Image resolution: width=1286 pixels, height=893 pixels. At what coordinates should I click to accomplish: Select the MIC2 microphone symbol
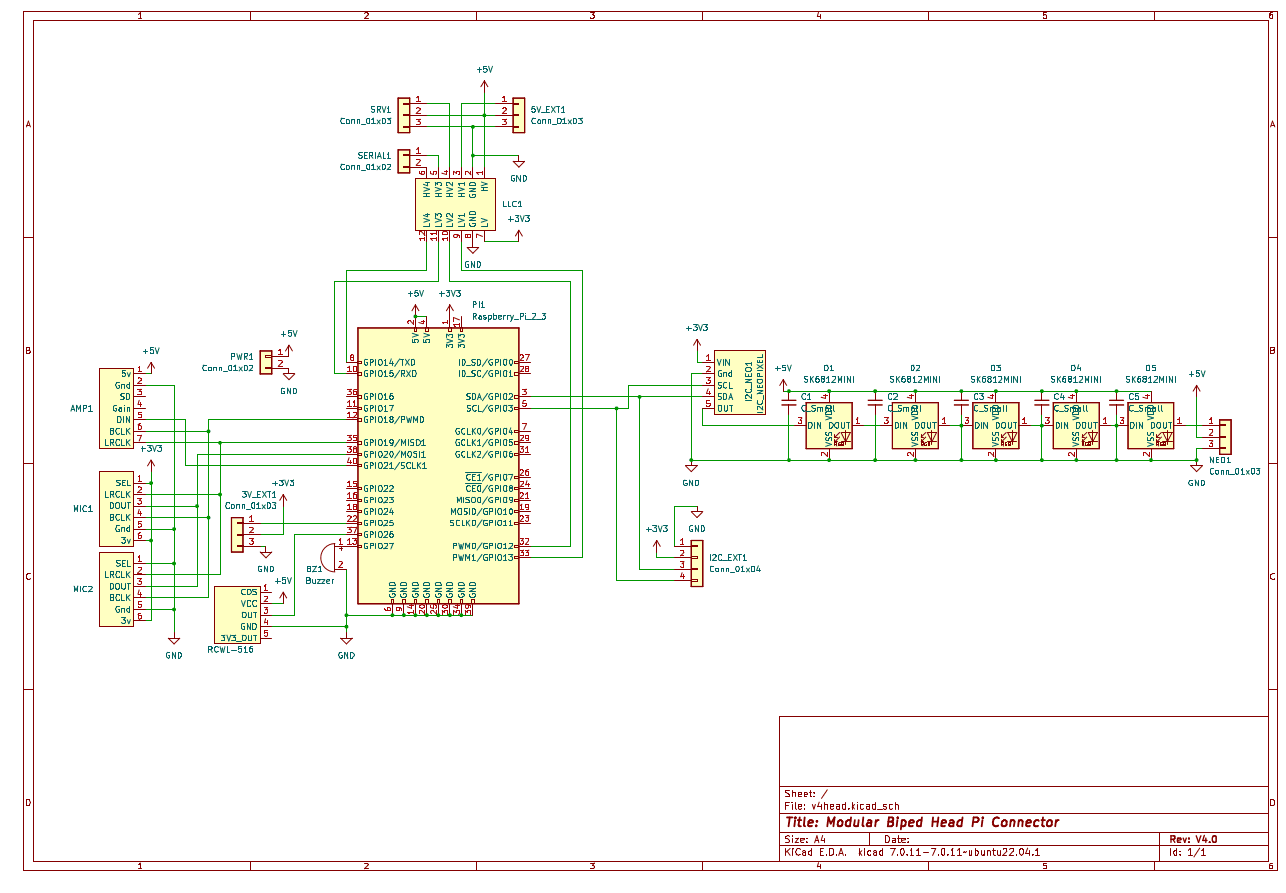tap(117, 589)
